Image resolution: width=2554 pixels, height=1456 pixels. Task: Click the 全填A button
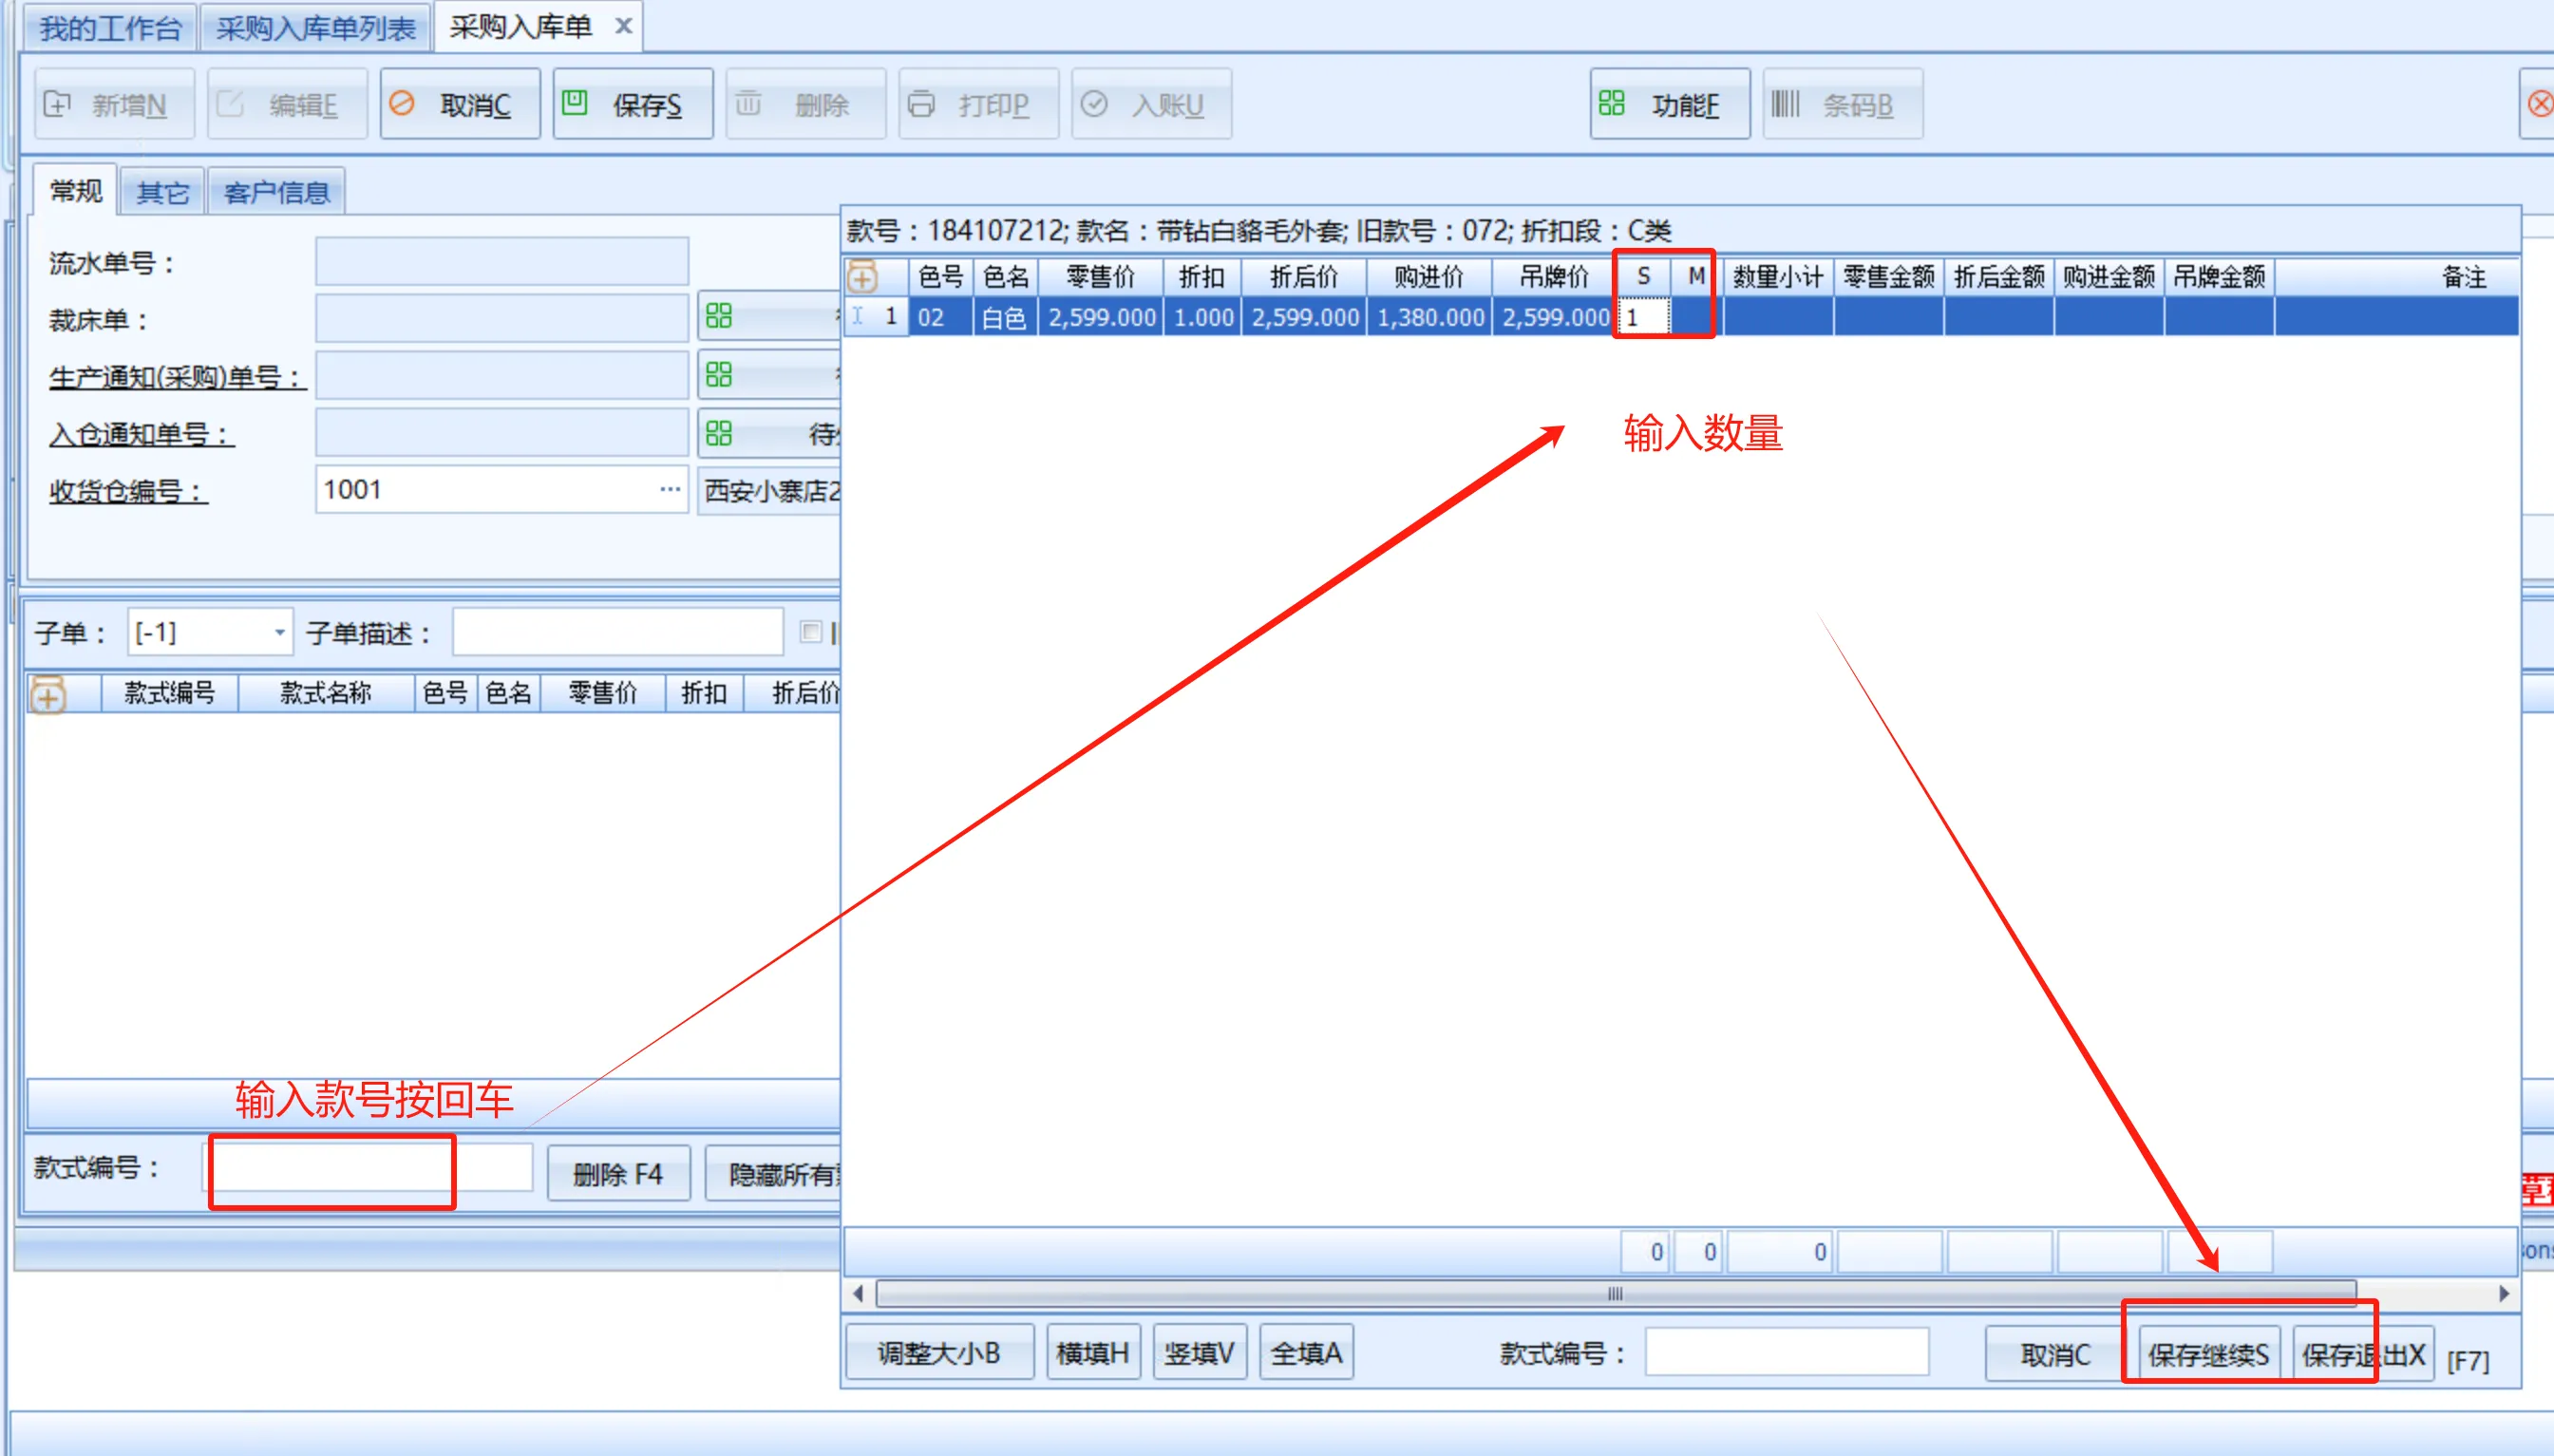(x=1306, y=1353)
